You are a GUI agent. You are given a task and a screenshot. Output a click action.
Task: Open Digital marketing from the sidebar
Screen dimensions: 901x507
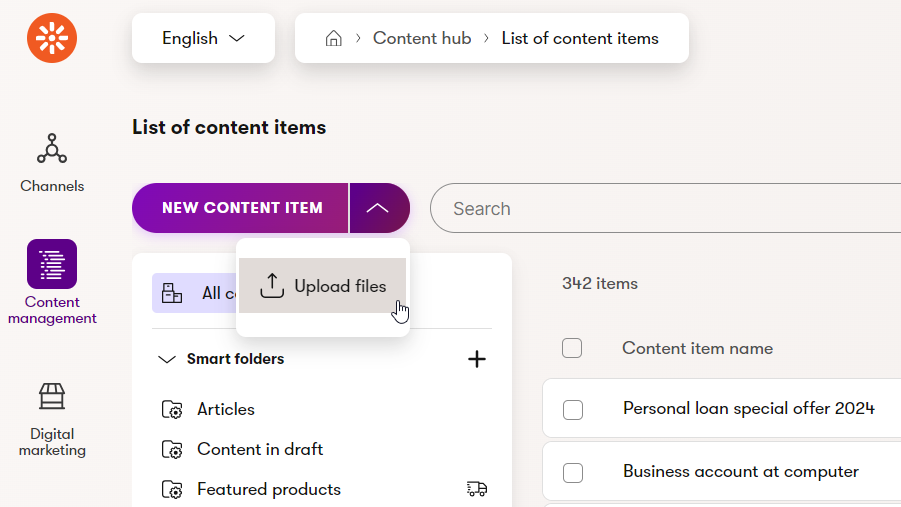click(52, 418)
